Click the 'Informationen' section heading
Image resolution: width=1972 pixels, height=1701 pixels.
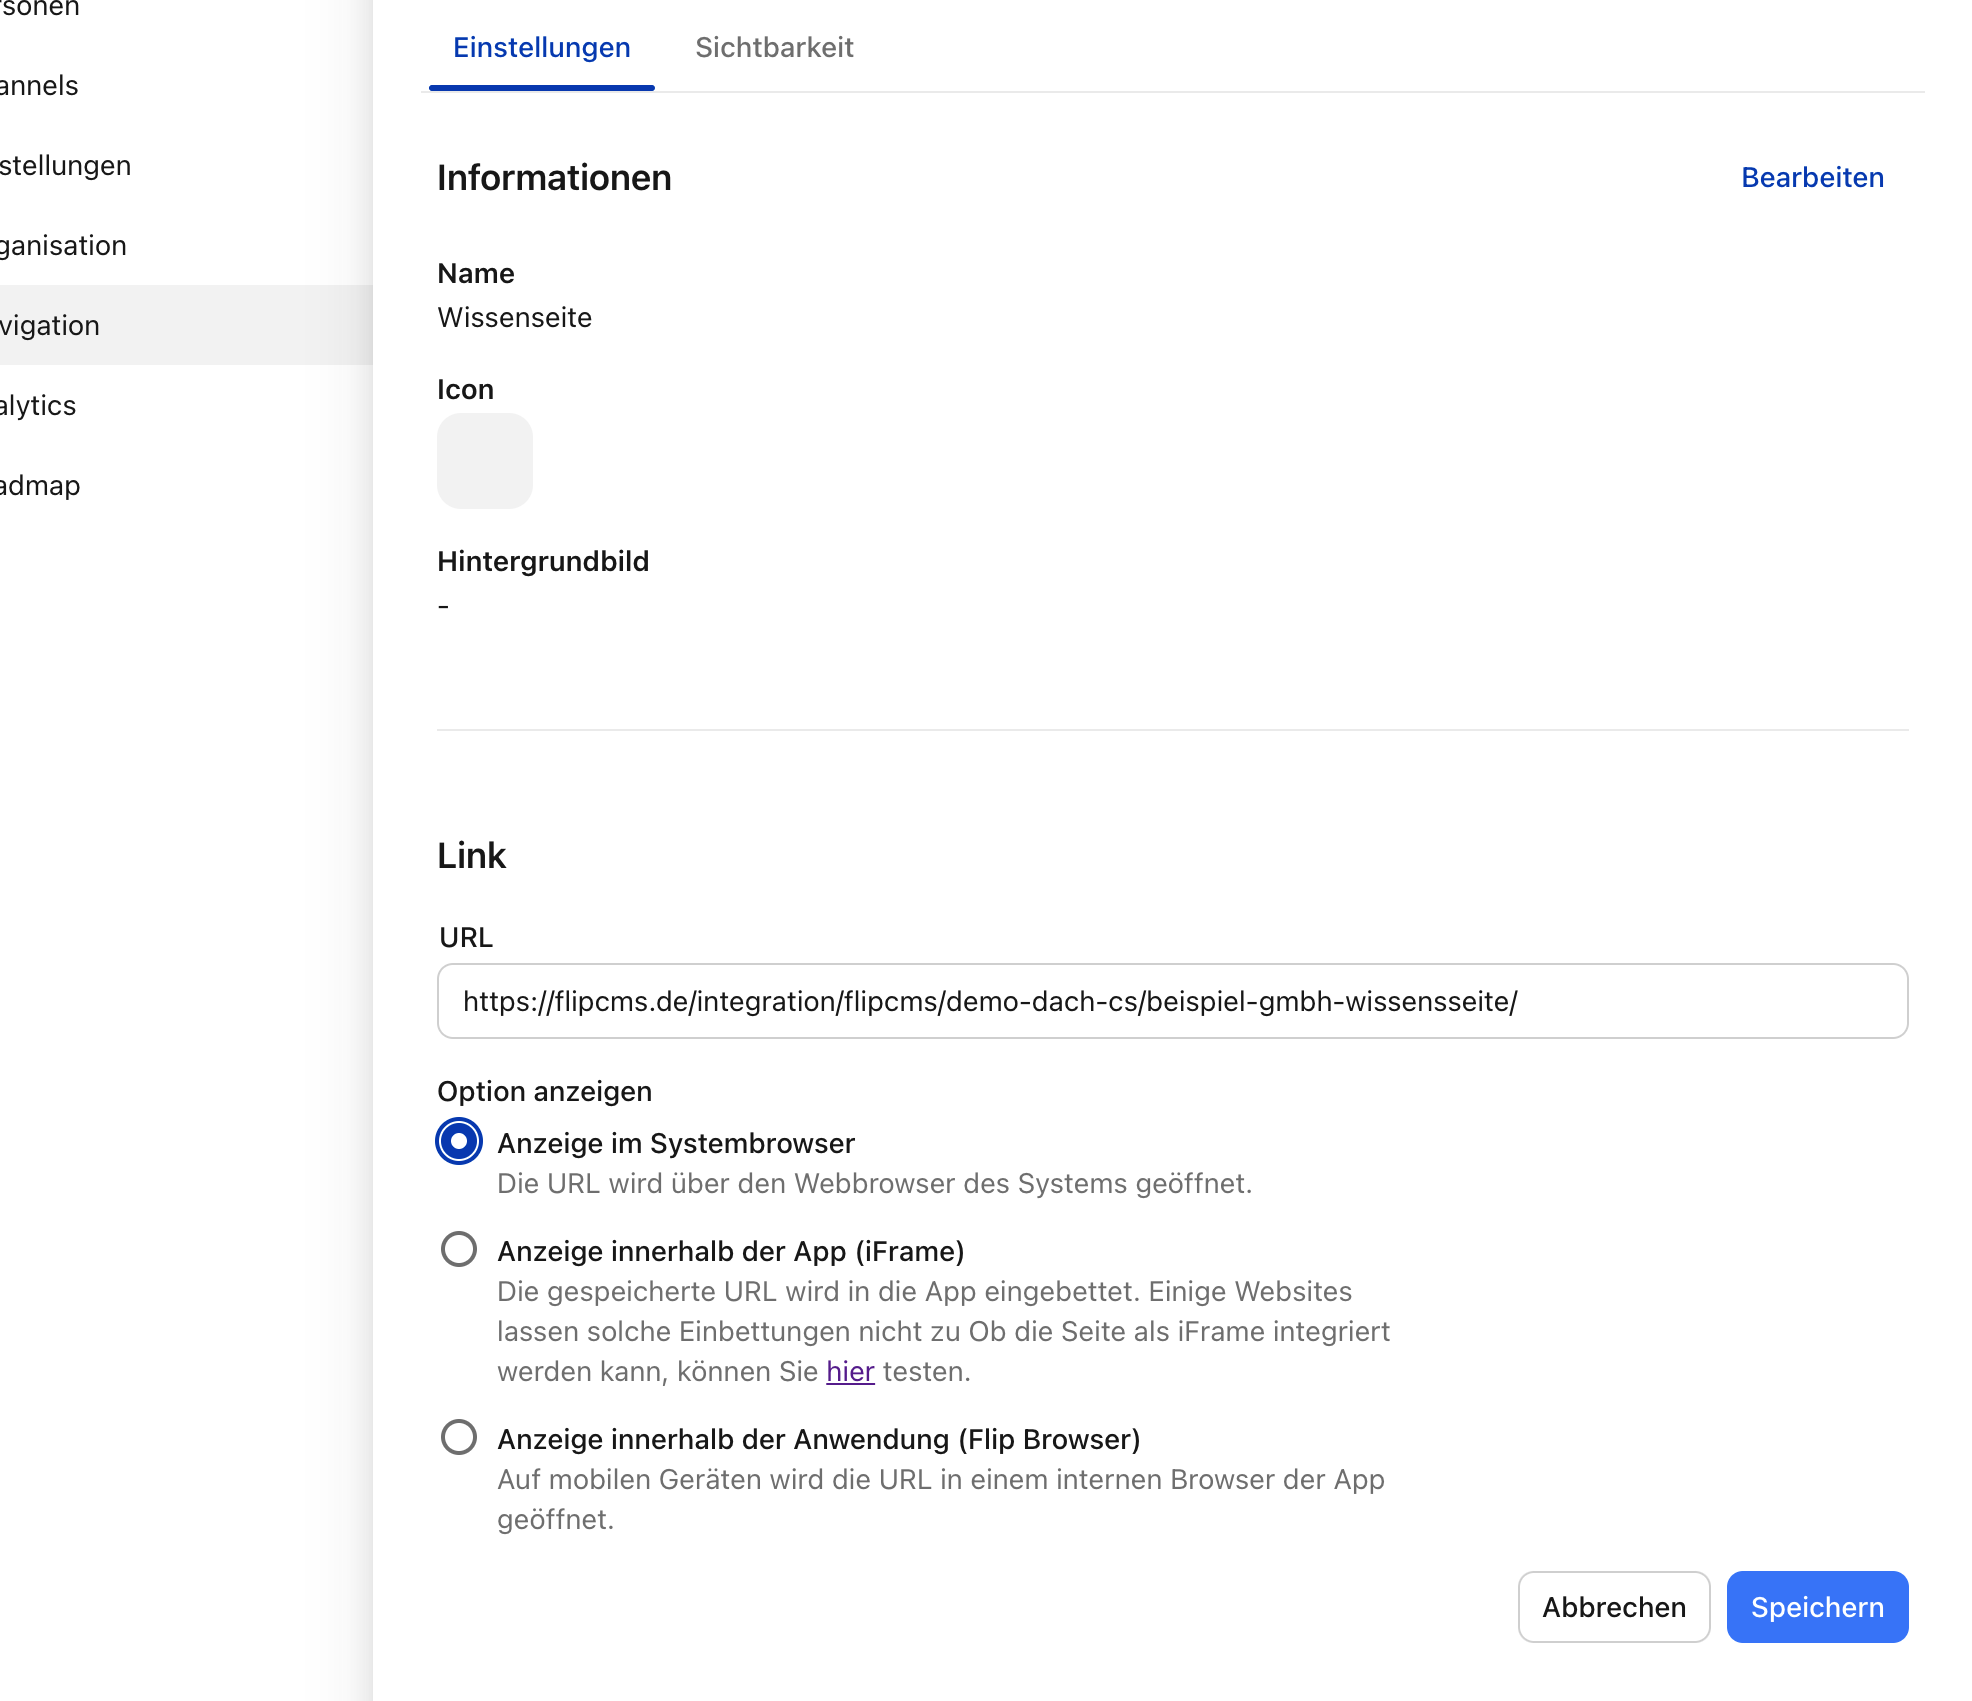555,178
